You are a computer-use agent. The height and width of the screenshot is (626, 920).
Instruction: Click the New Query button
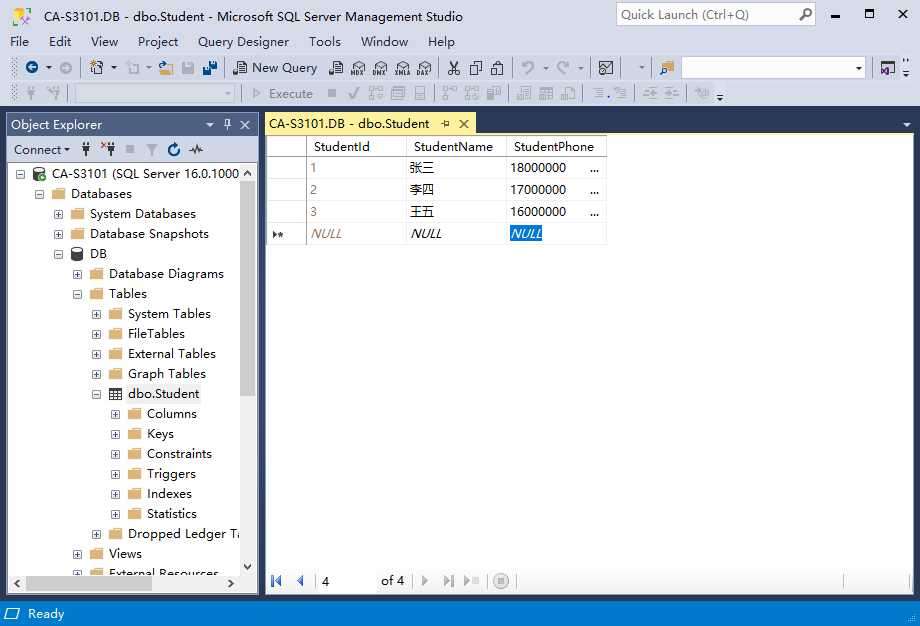point(275,68)
